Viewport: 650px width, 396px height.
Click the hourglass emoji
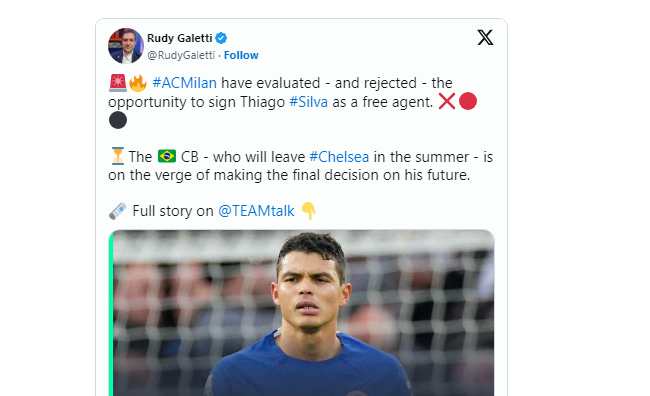click(x=118, y=156)
